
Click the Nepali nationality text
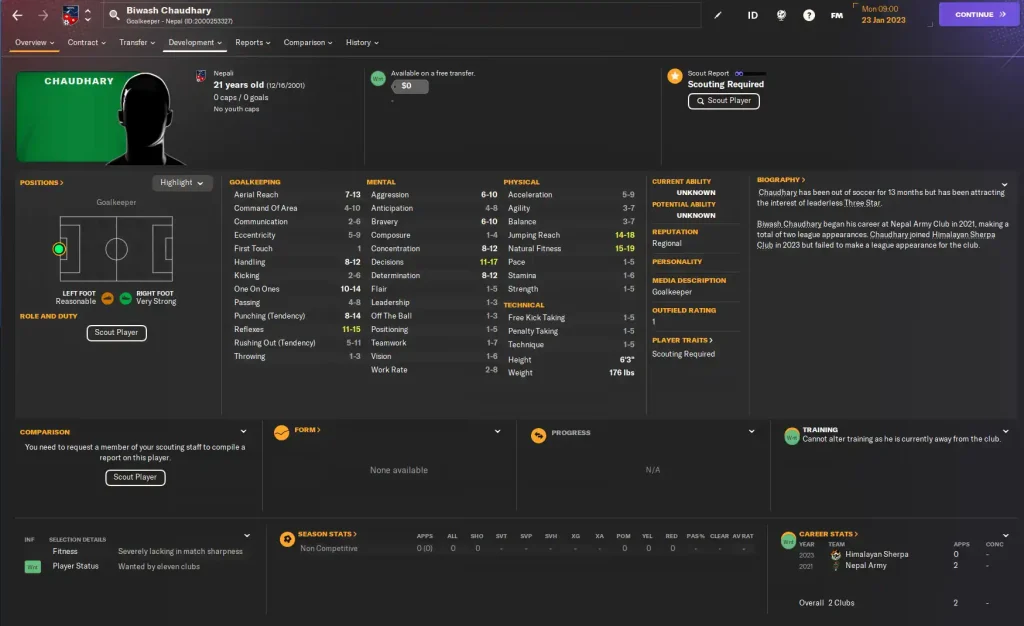pyautogui.click(x=223, y=73)
